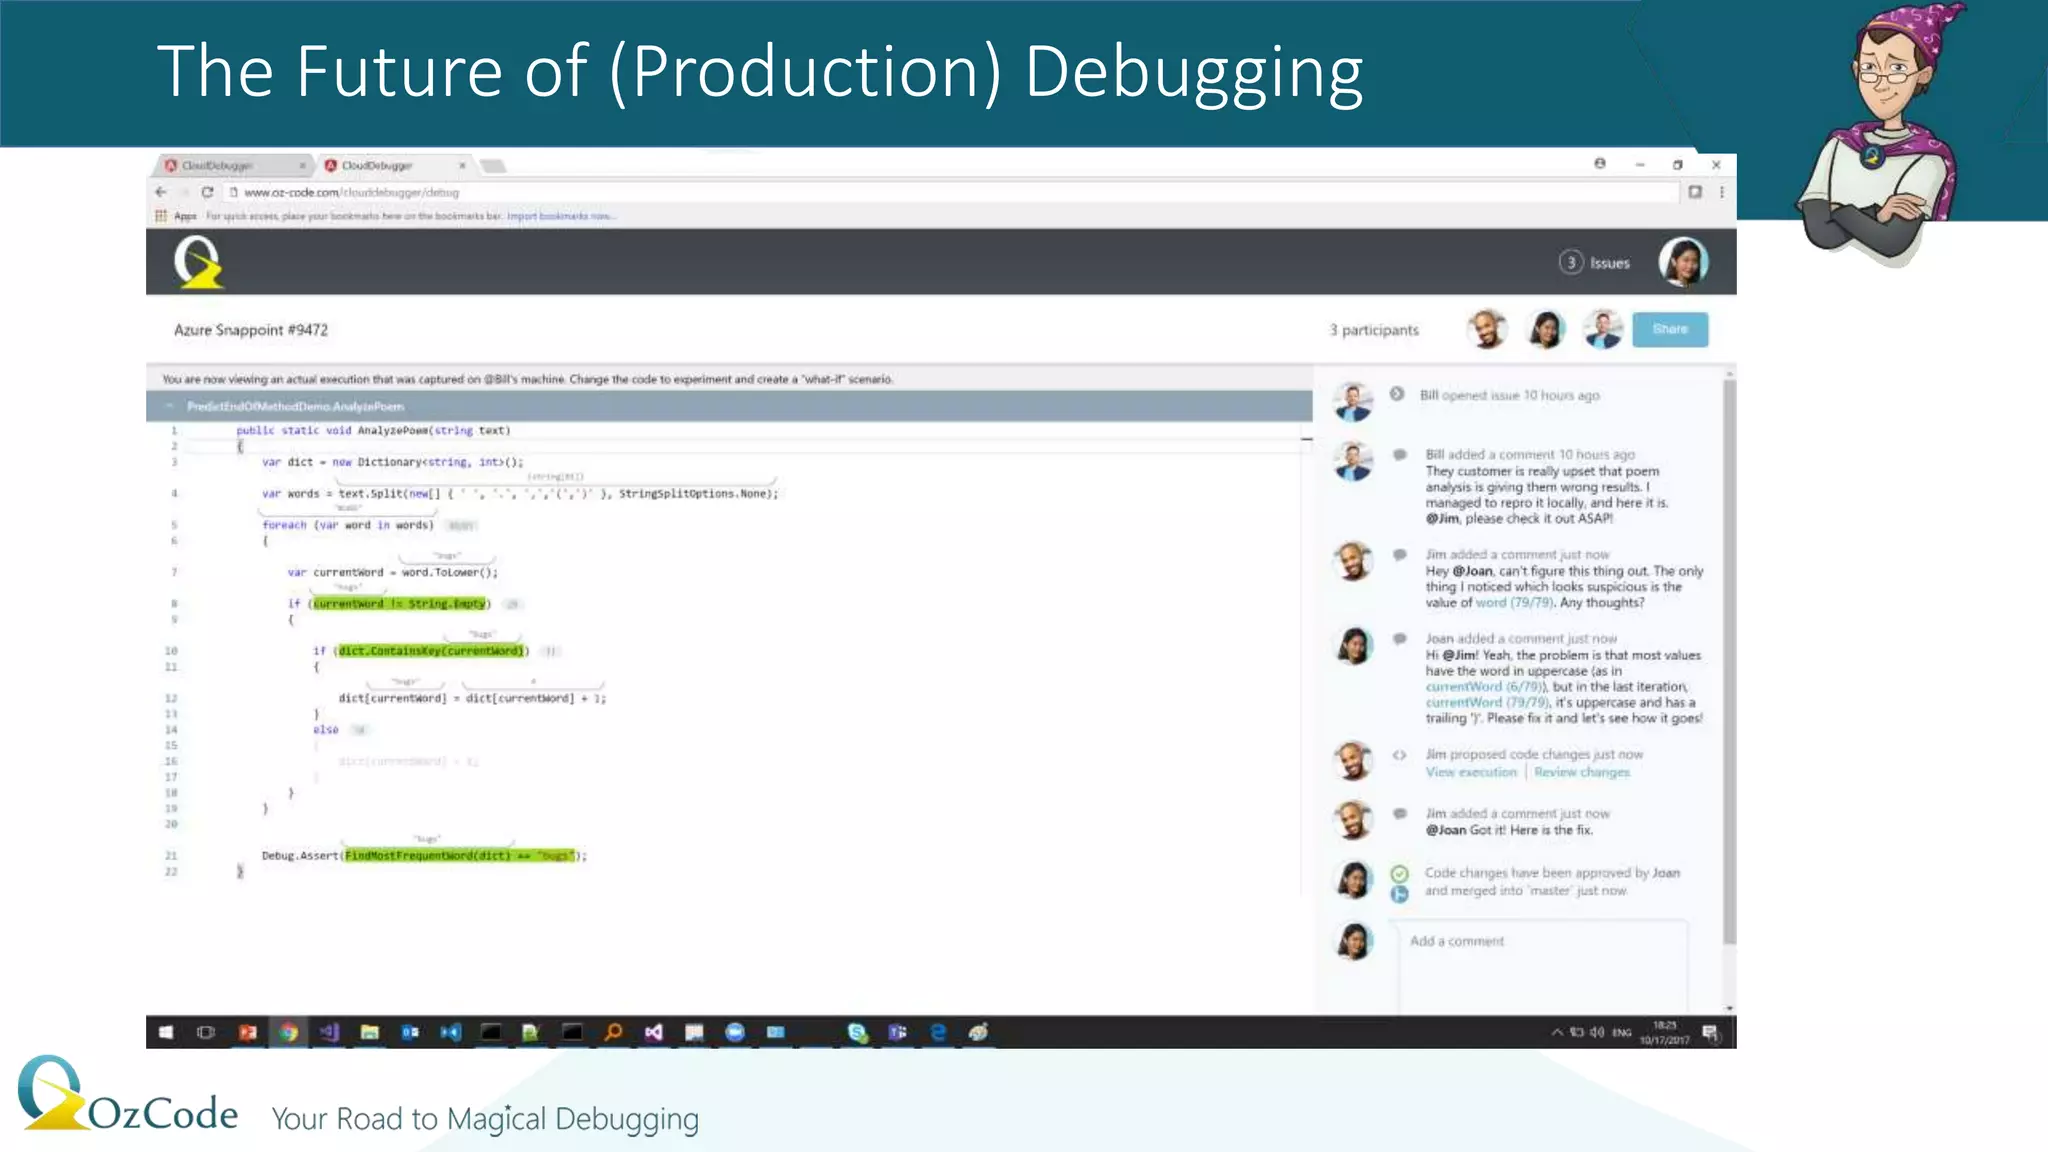Open Chrome from the taskbar

[289, 1032]
